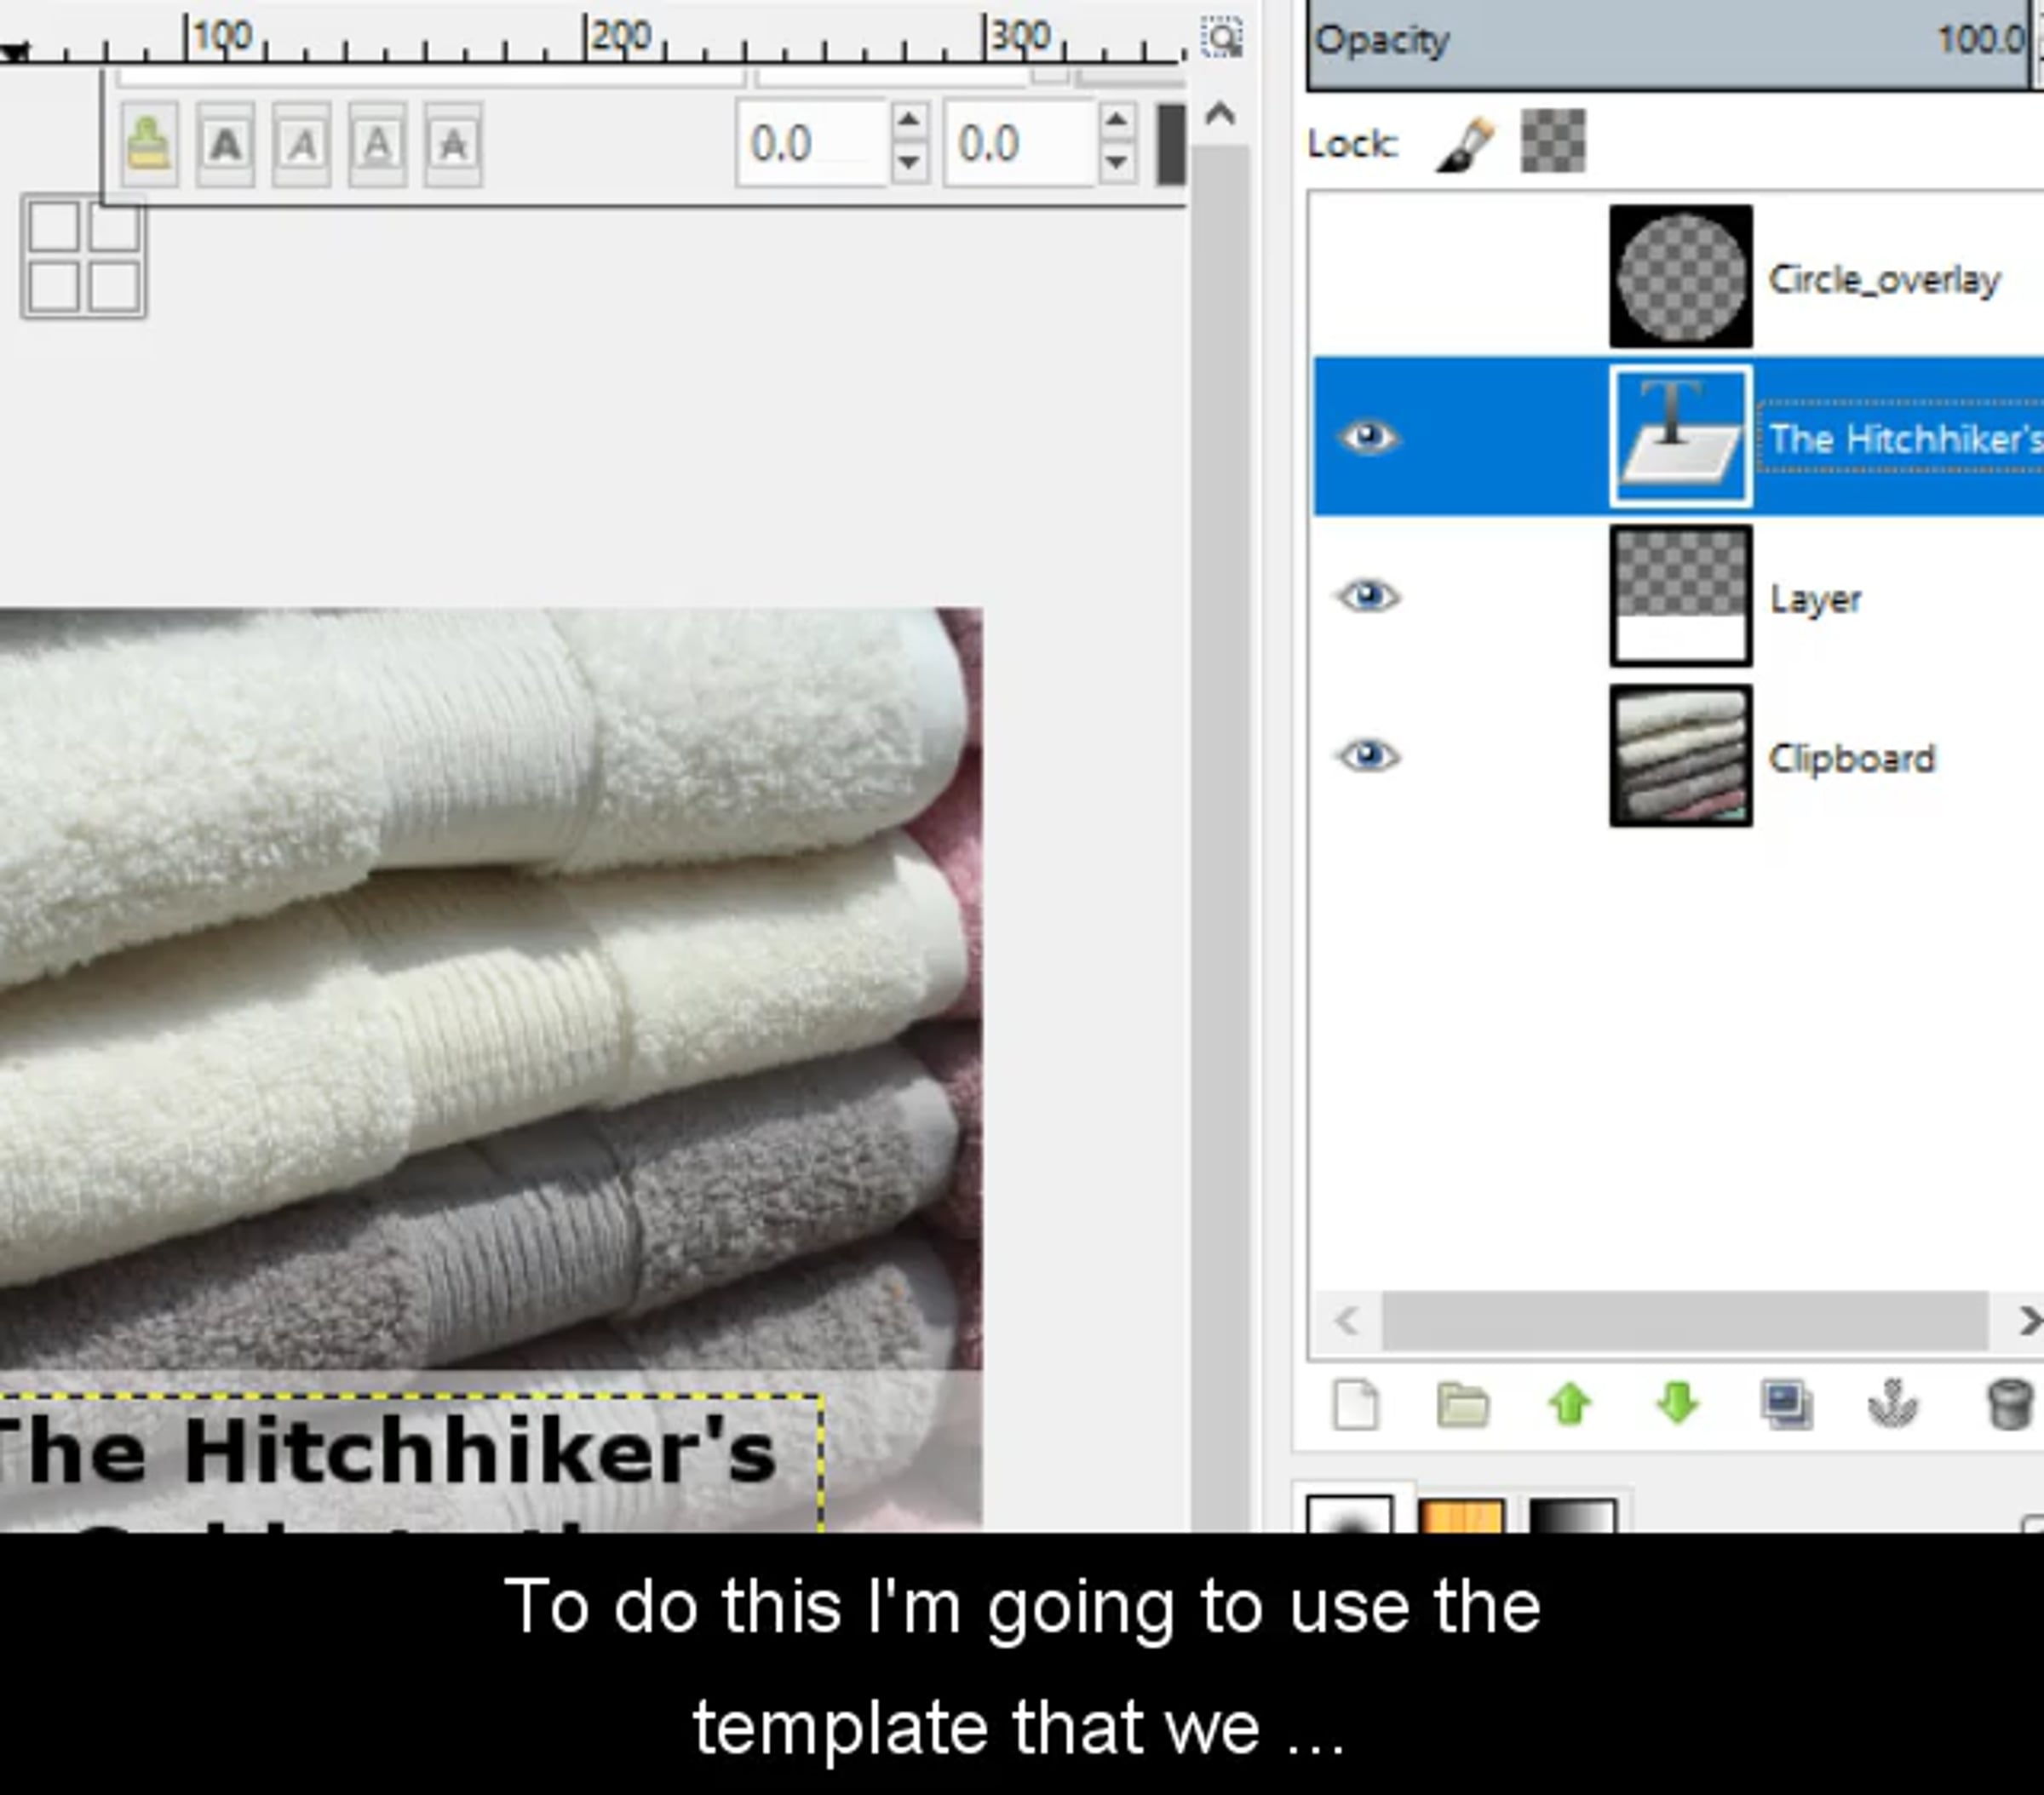Toggle zoom-on-resize icon at ruler corner
Image resolution: width=2044 pixels, height=1795 pixels.
tap(1222, 38)
